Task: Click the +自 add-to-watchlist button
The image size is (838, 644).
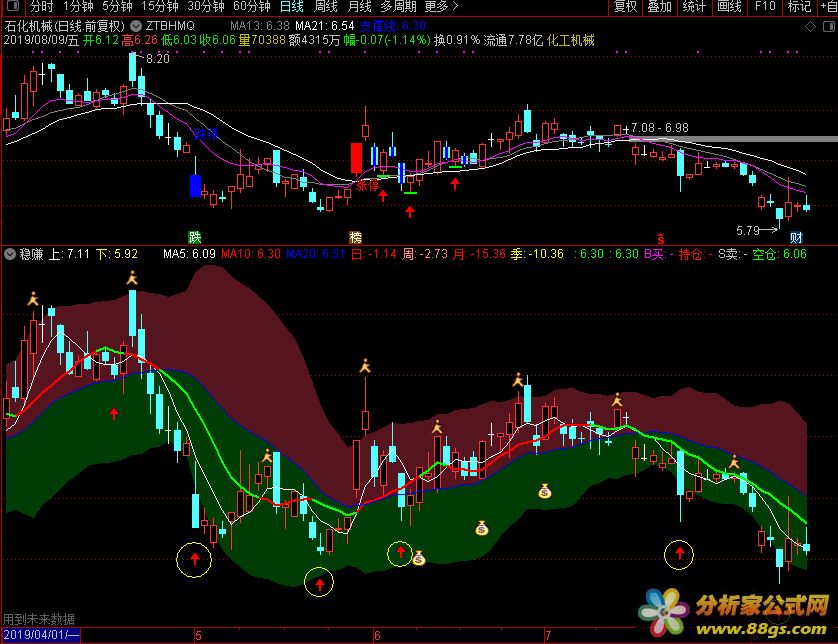Action: click(x=829, y=6)
